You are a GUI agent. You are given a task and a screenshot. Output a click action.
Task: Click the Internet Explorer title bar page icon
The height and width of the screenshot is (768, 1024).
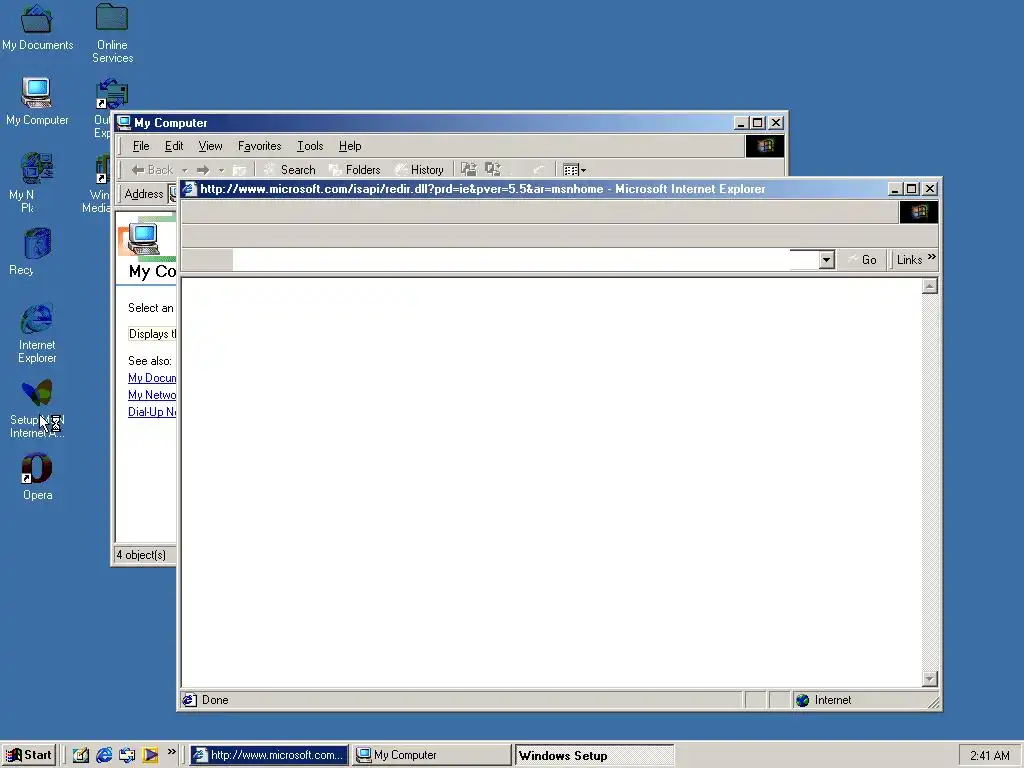tap(189, 189)
